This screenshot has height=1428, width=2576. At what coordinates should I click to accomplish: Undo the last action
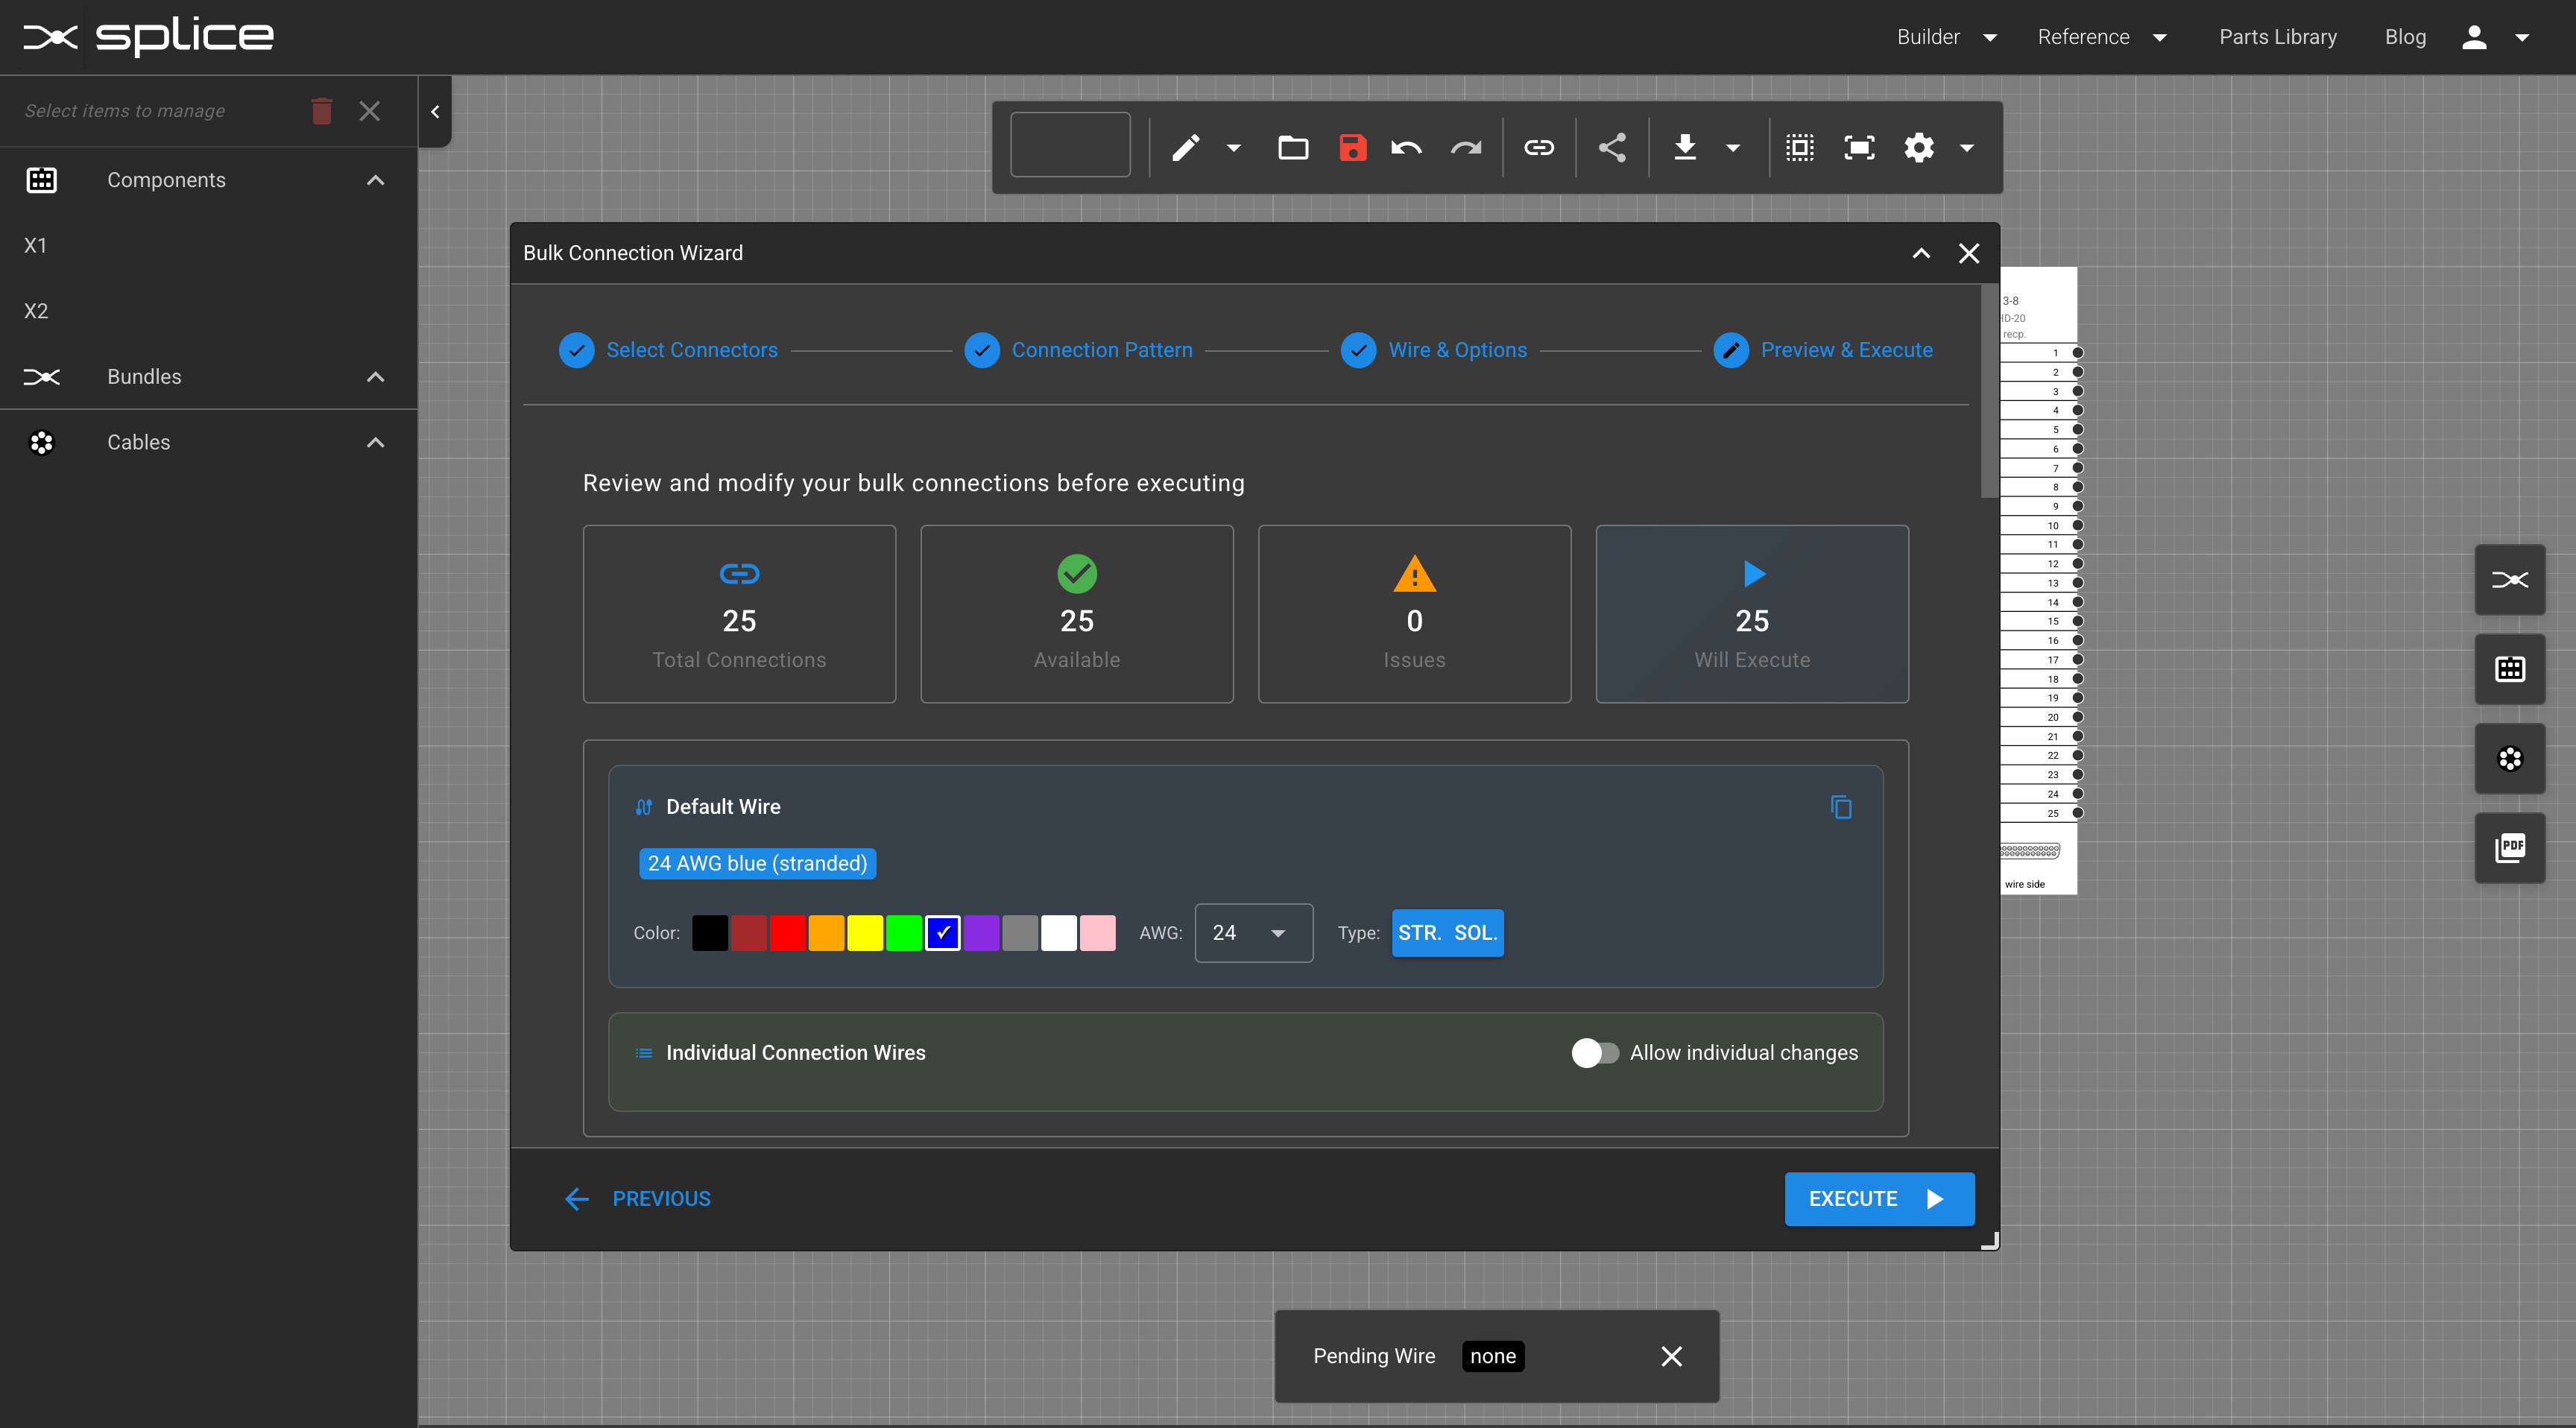pyautogui.click(x=1406, y=147)
